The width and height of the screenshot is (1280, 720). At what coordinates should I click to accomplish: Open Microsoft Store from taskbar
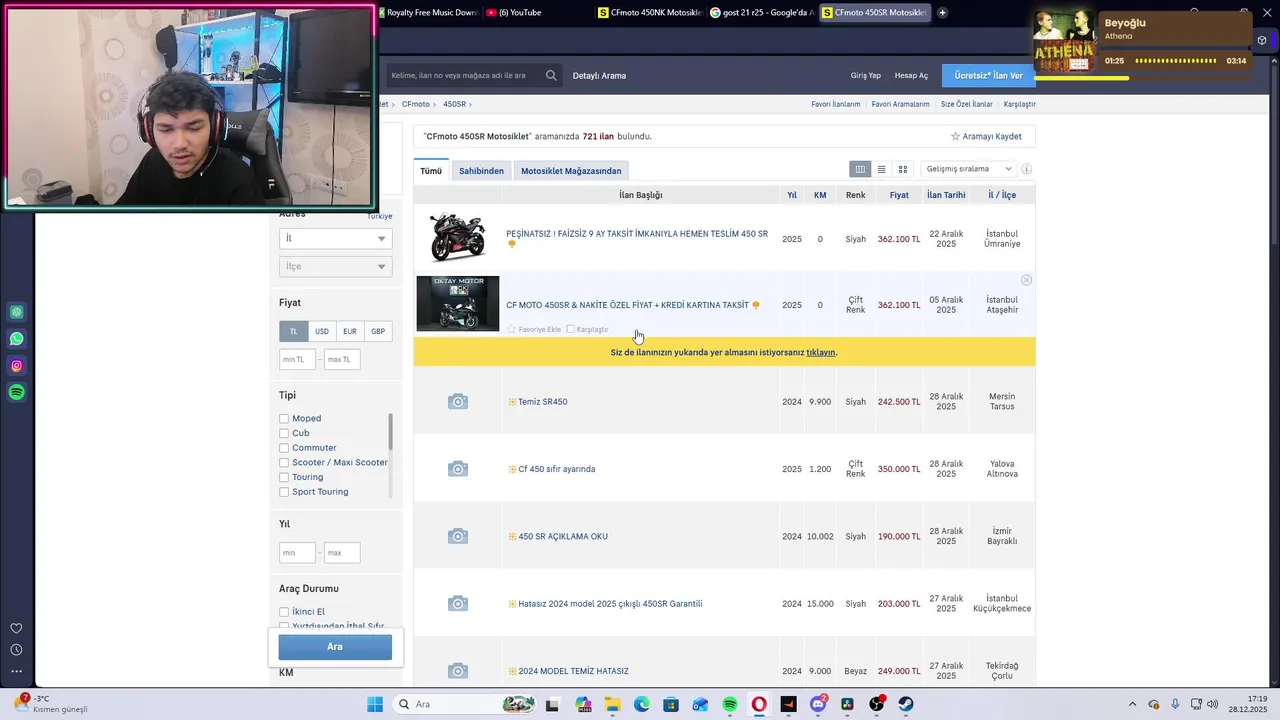point(671,704)
